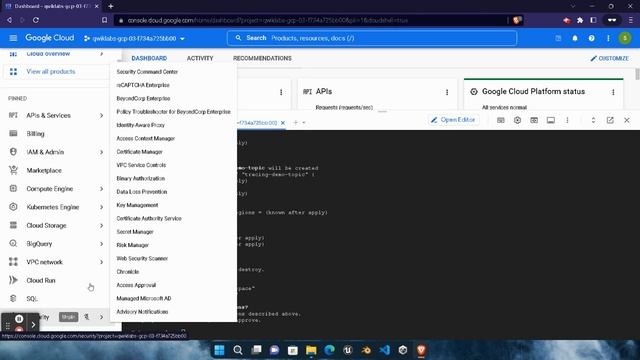
Task: Unpin Security from the sidebar
Action: (87, 317)
